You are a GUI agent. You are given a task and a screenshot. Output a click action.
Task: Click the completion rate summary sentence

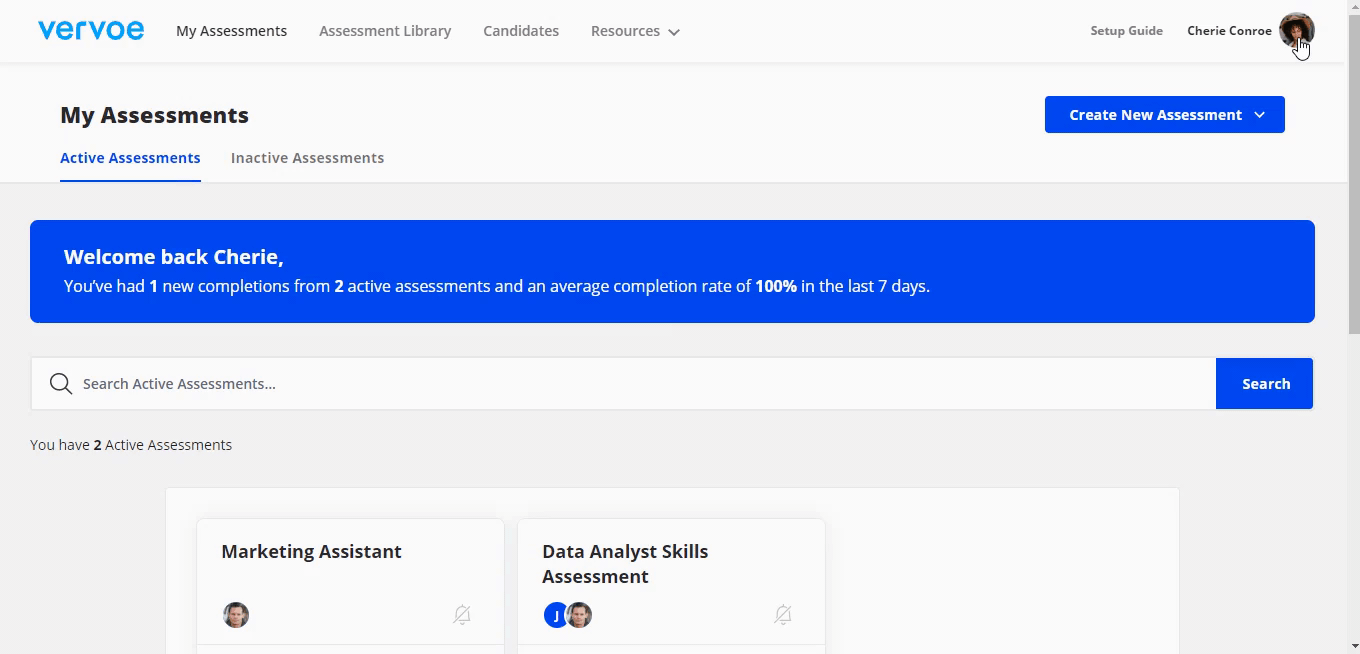click(497, 286)
